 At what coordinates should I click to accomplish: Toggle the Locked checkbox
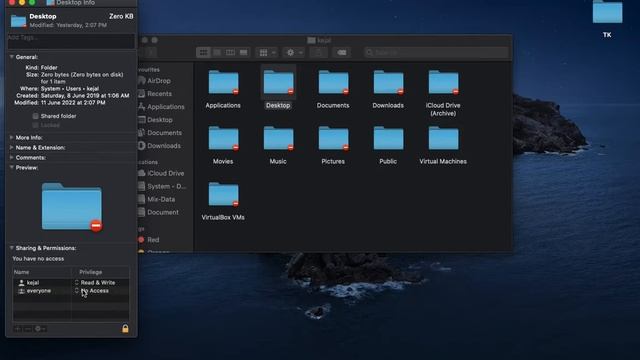[36, 125]
